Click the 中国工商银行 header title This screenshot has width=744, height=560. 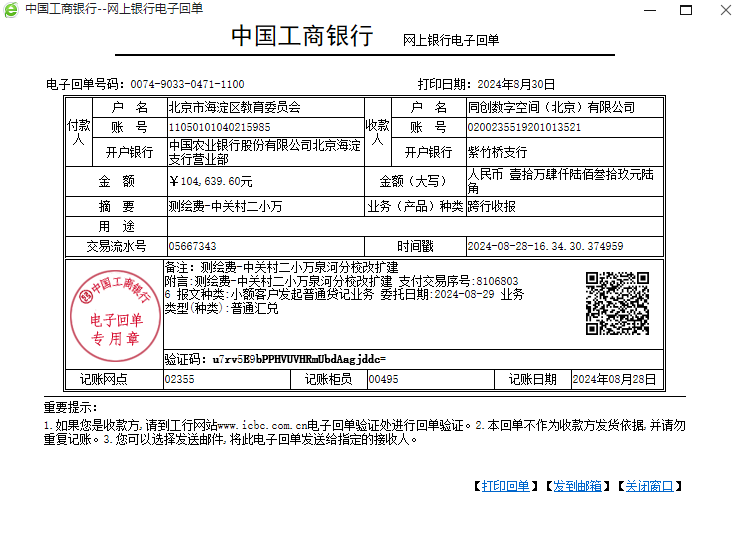point(302,36)
